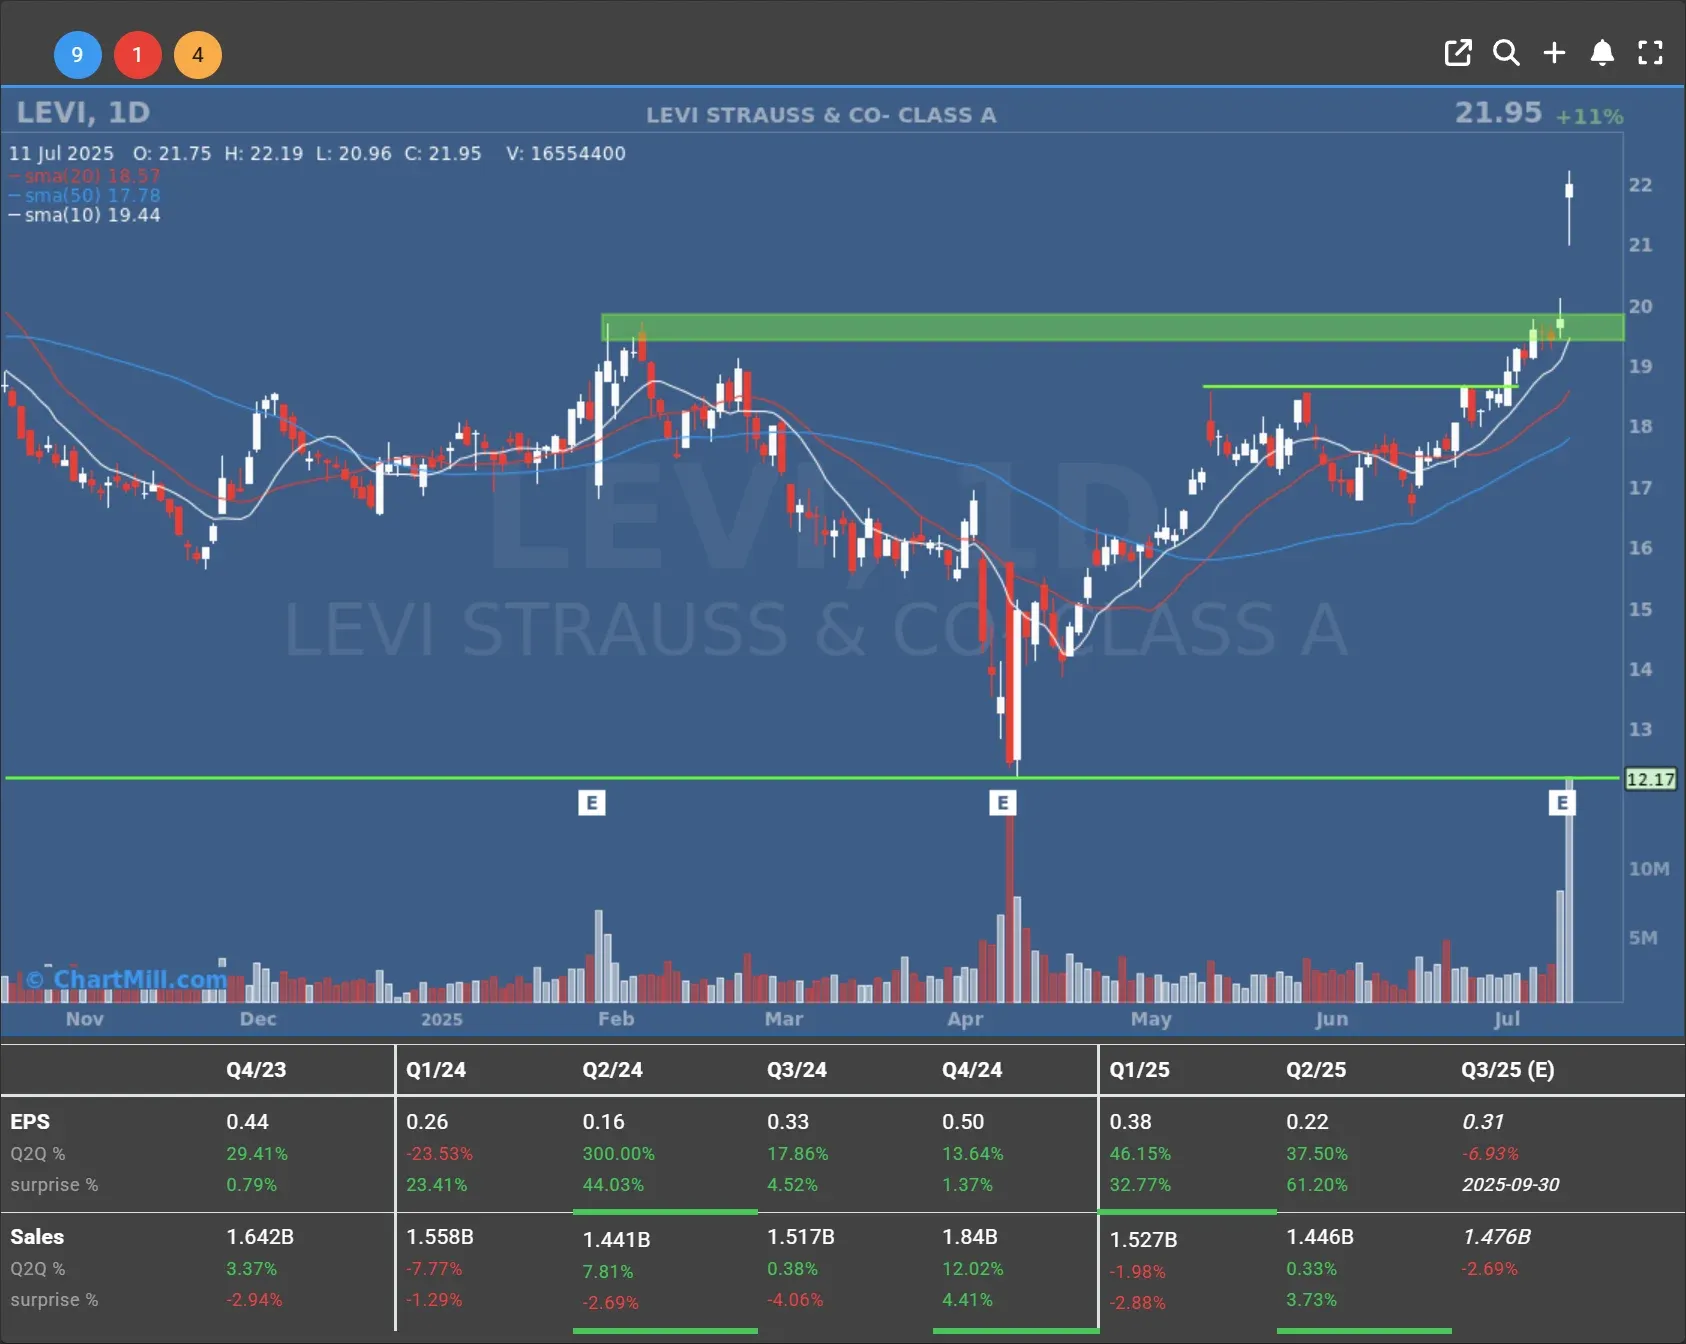Set an alert with bell icon

1602,53
